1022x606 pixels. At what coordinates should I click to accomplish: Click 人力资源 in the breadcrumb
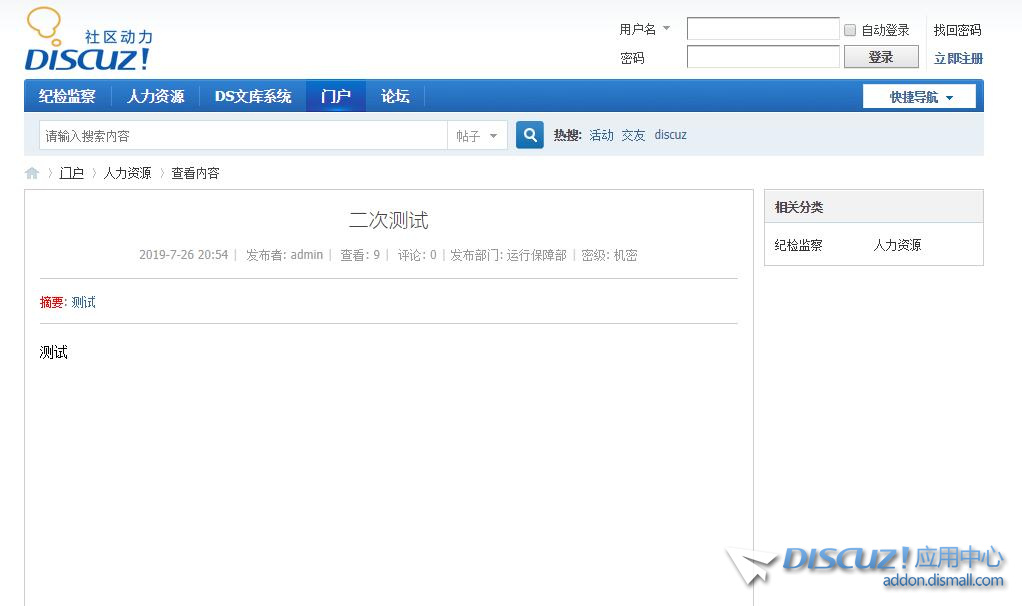point(127,173)
